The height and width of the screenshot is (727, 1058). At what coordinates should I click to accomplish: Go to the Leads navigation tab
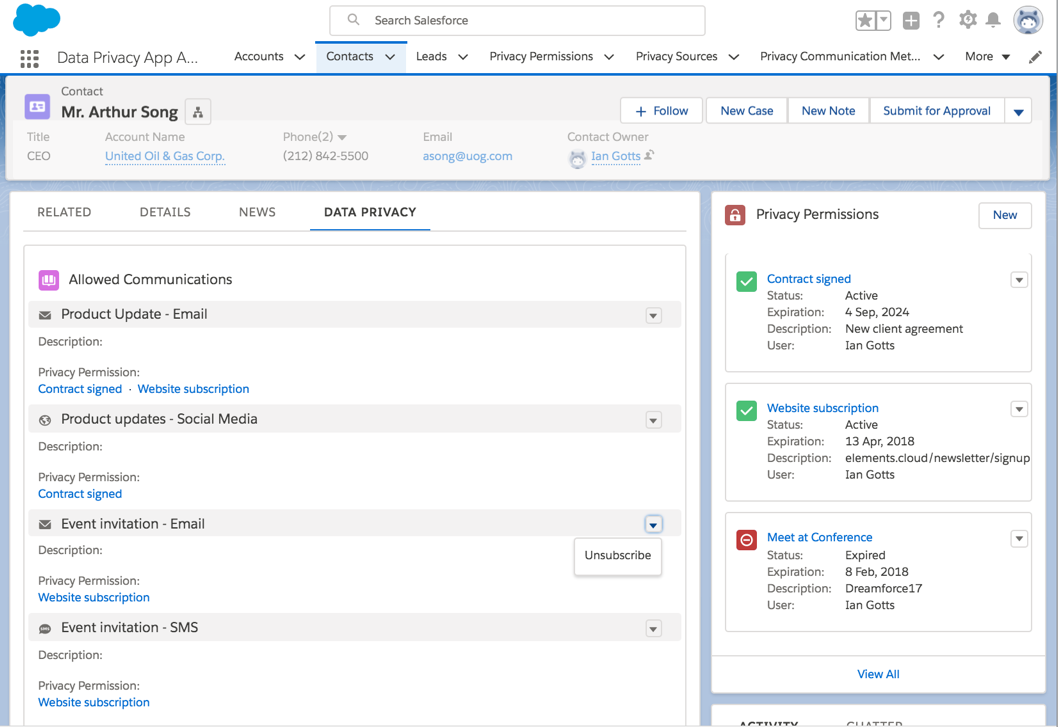tap(431, 57)
